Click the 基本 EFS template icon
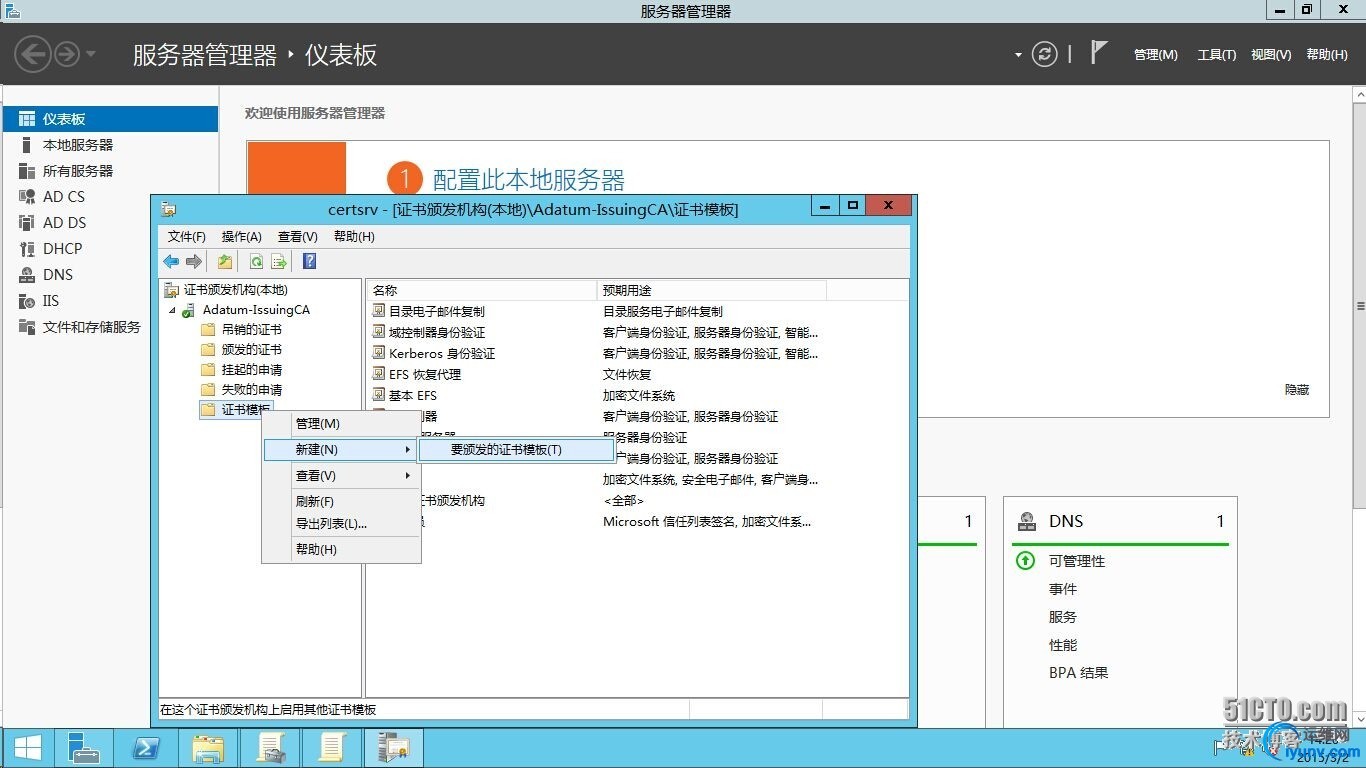 coord(379,395)
